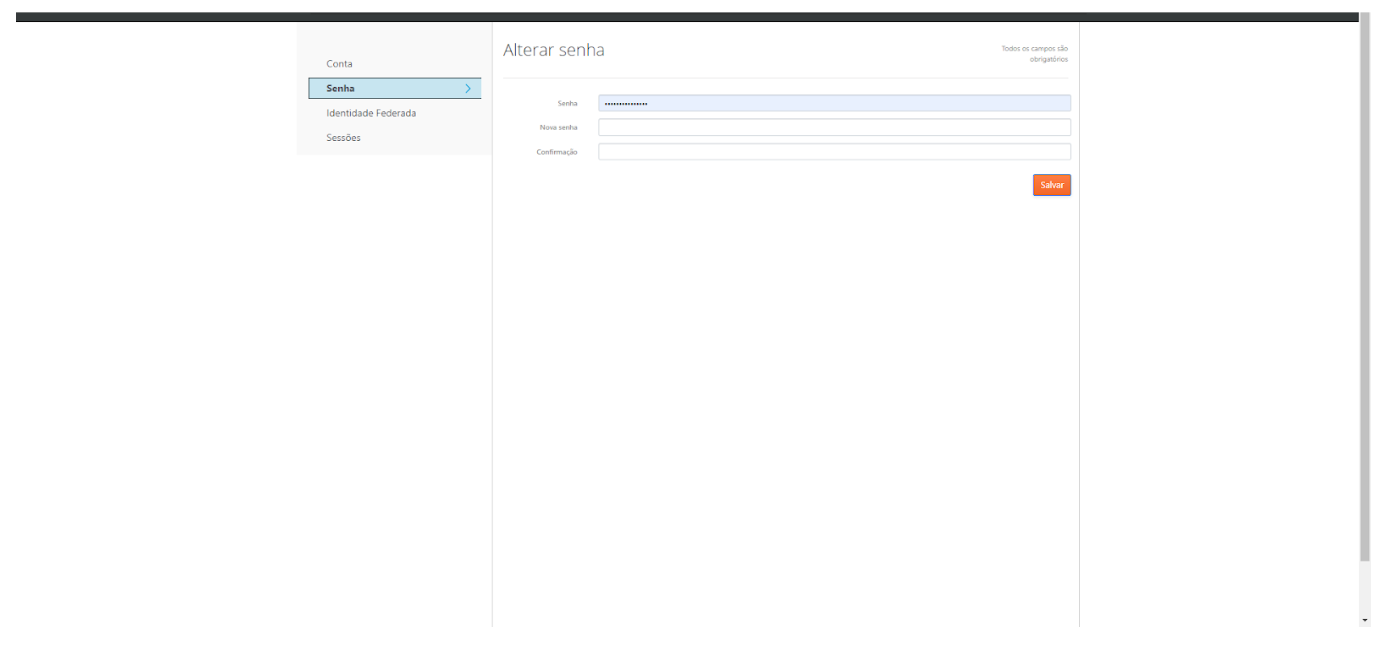Screen dimensions: 1380x659
Task: Click the scroll-down arrow at scrollbar bottom
Action: point(1365,620)
